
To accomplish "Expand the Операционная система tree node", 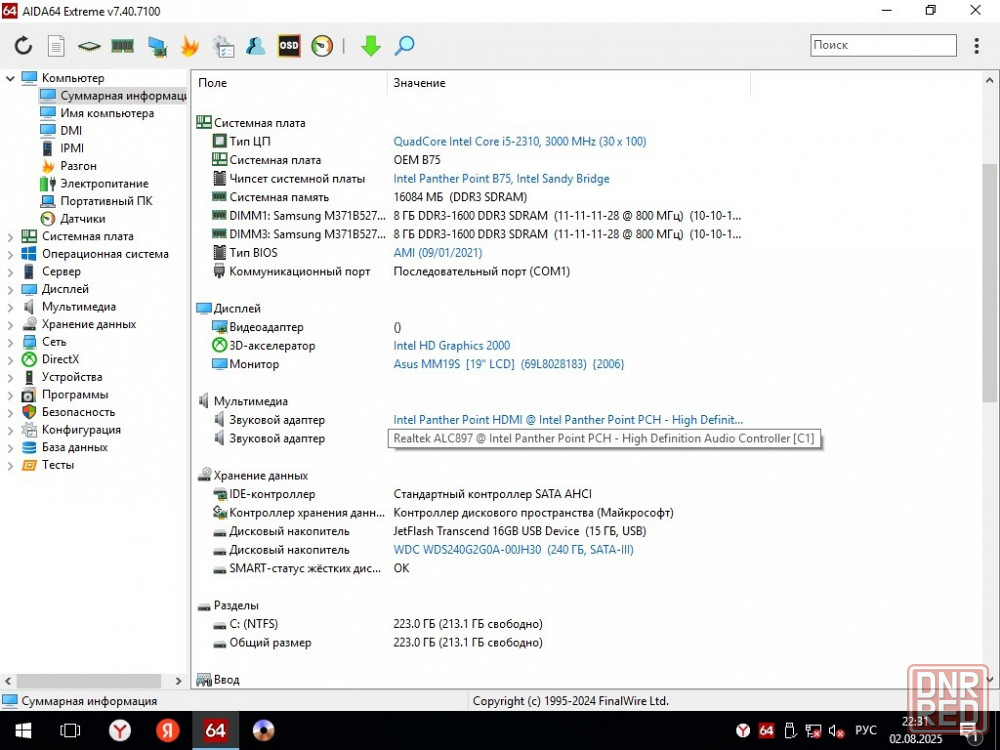I will pyautogui.click(x=10, y=254).
